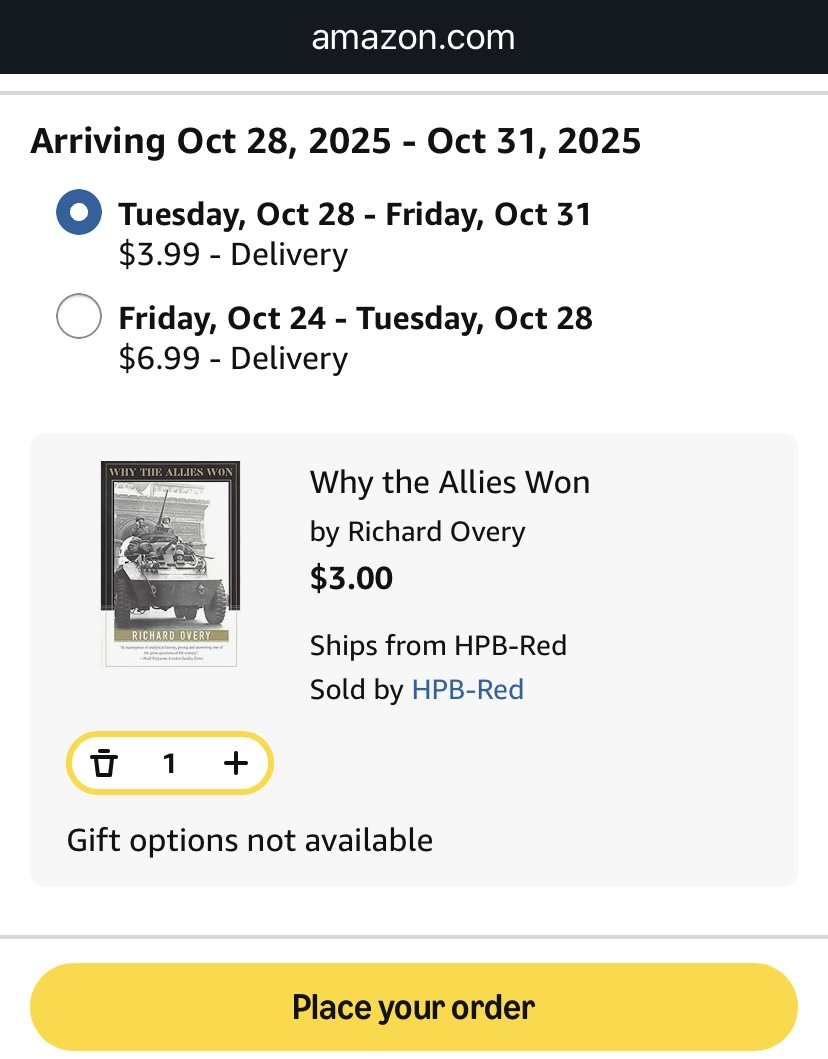The image size is (828, 1059).
Task: Click the "$6.99 - Delivery" price text
Action: click(x=233, y=358)
